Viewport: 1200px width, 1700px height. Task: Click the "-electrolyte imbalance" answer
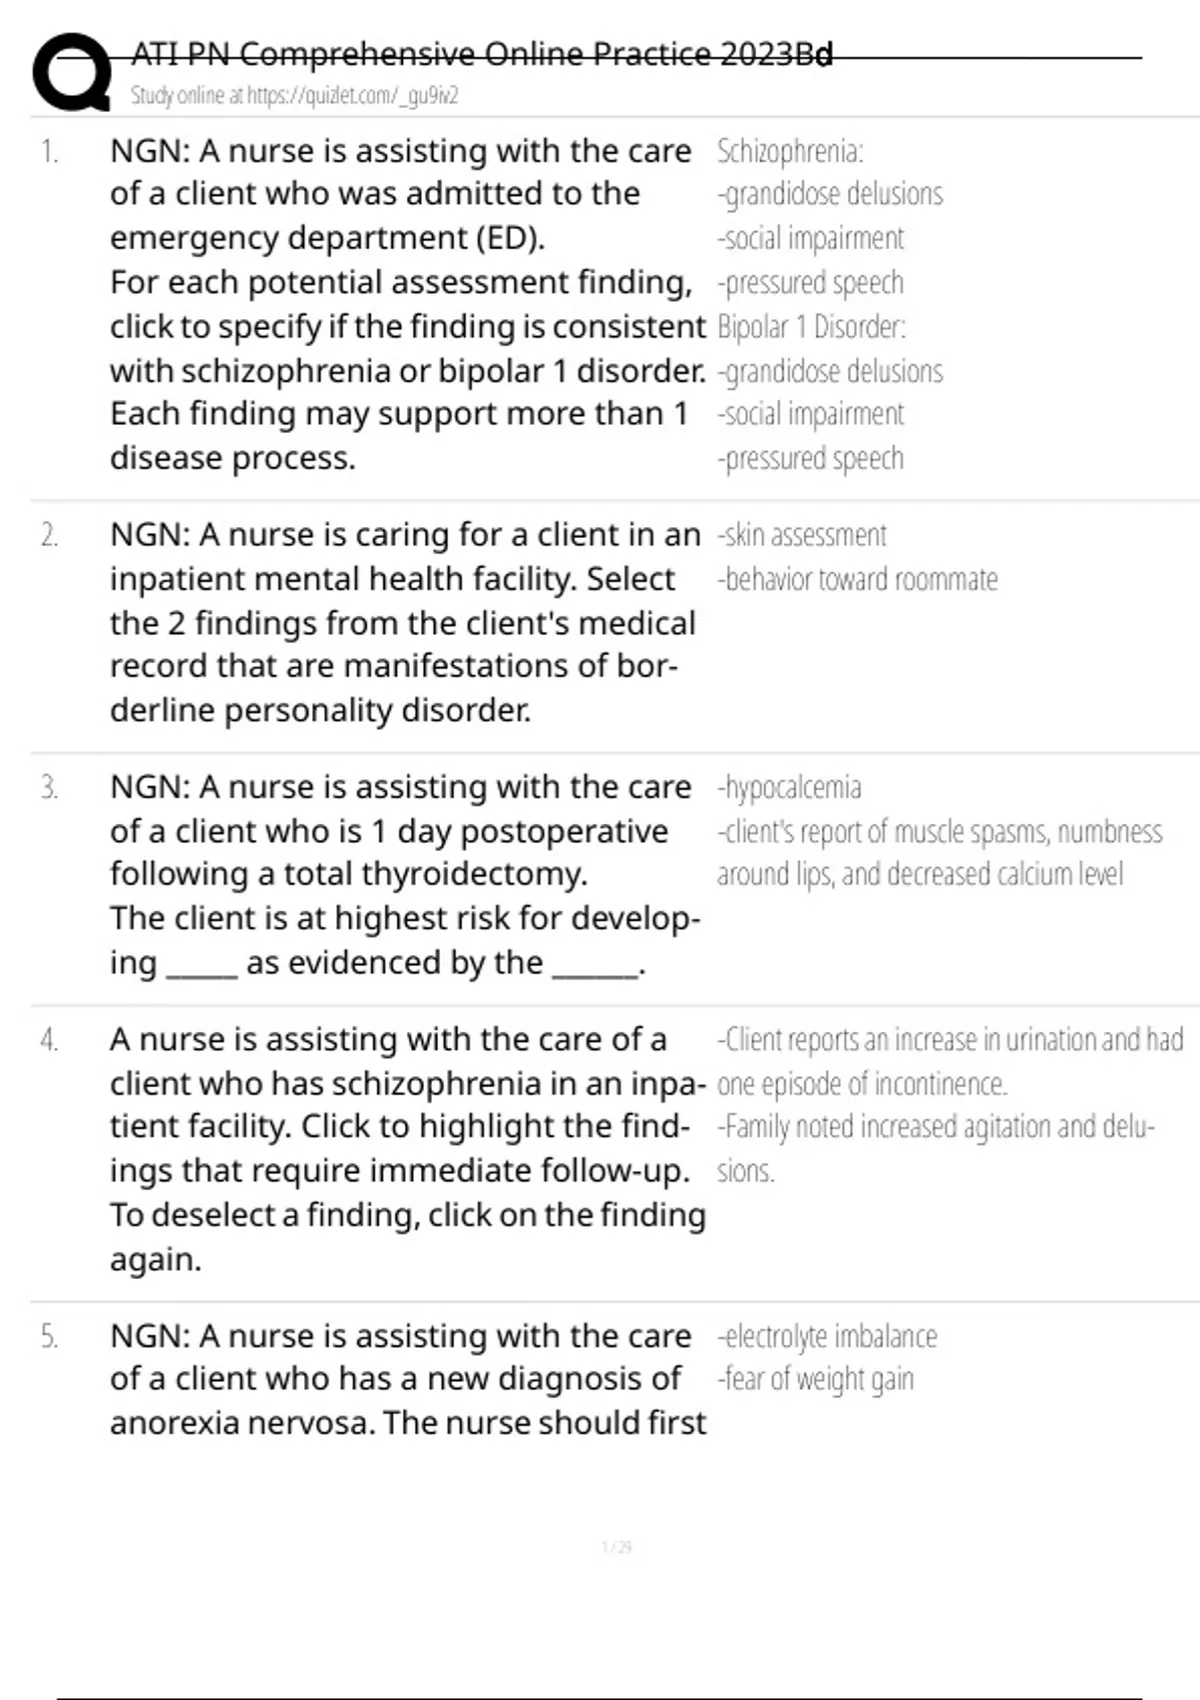(x=827, y=1336)
